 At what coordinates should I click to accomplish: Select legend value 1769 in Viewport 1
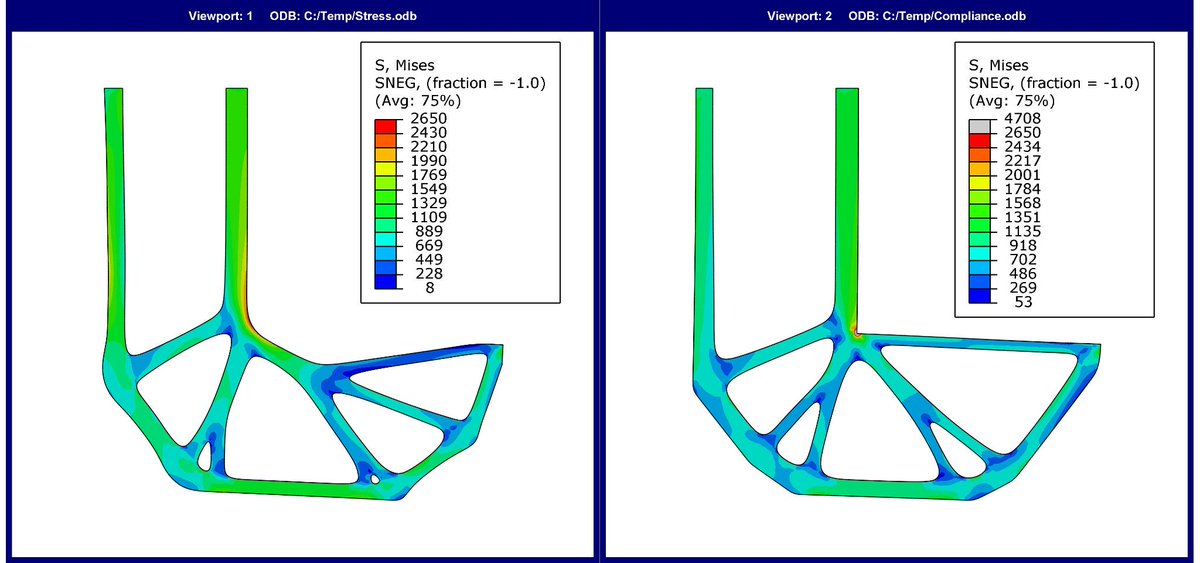(x=427, y=175)
